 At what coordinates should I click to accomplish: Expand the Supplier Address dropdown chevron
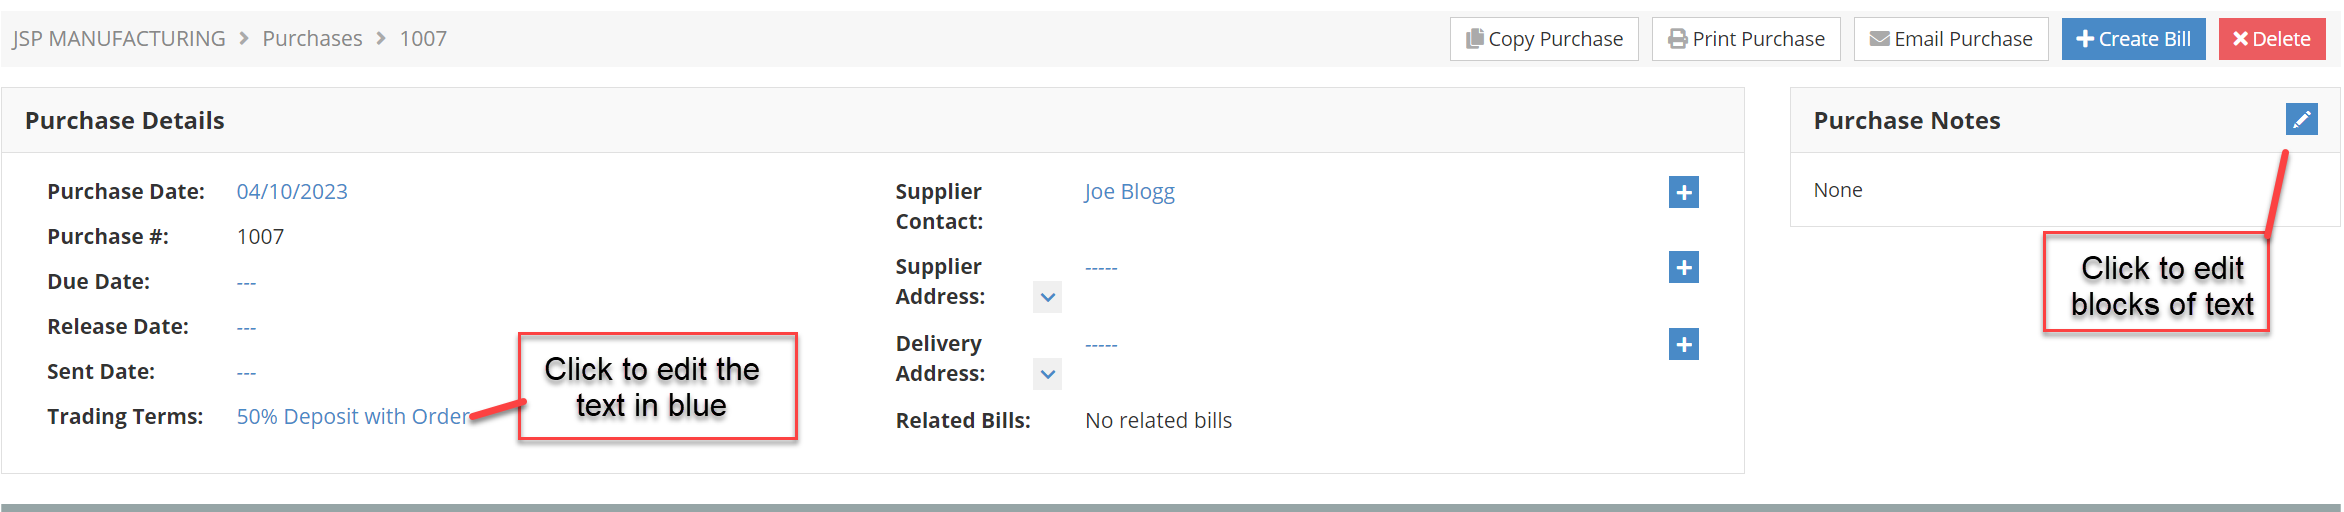(1047, 297)
